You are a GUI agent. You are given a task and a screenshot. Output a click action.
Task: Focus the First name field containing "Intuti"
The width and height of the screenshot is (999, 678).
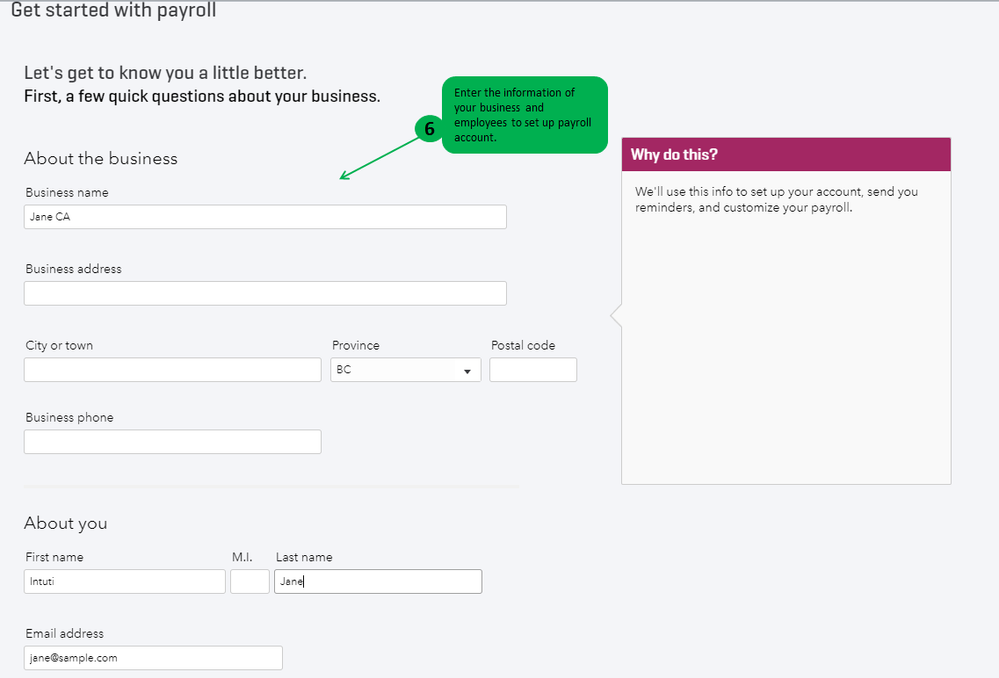[125, 581]
